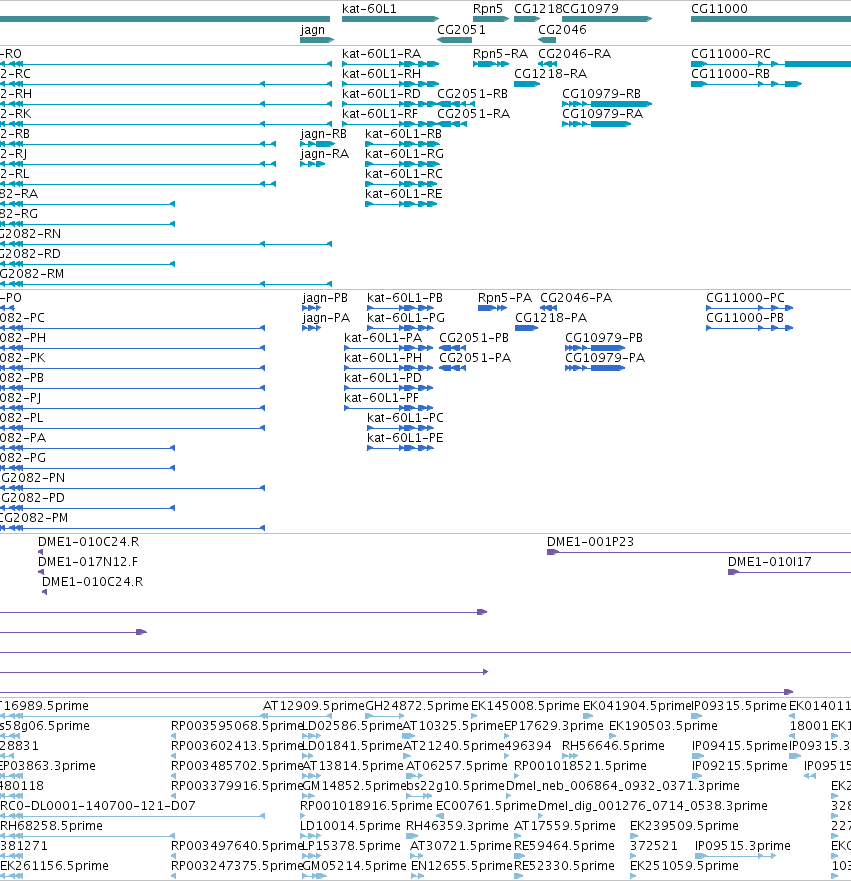Image resolution: width=851 pixels, height=881 pixels.
Task: Click EST RC0-DL0001-140700-121-D07
Action: (98, 805)
